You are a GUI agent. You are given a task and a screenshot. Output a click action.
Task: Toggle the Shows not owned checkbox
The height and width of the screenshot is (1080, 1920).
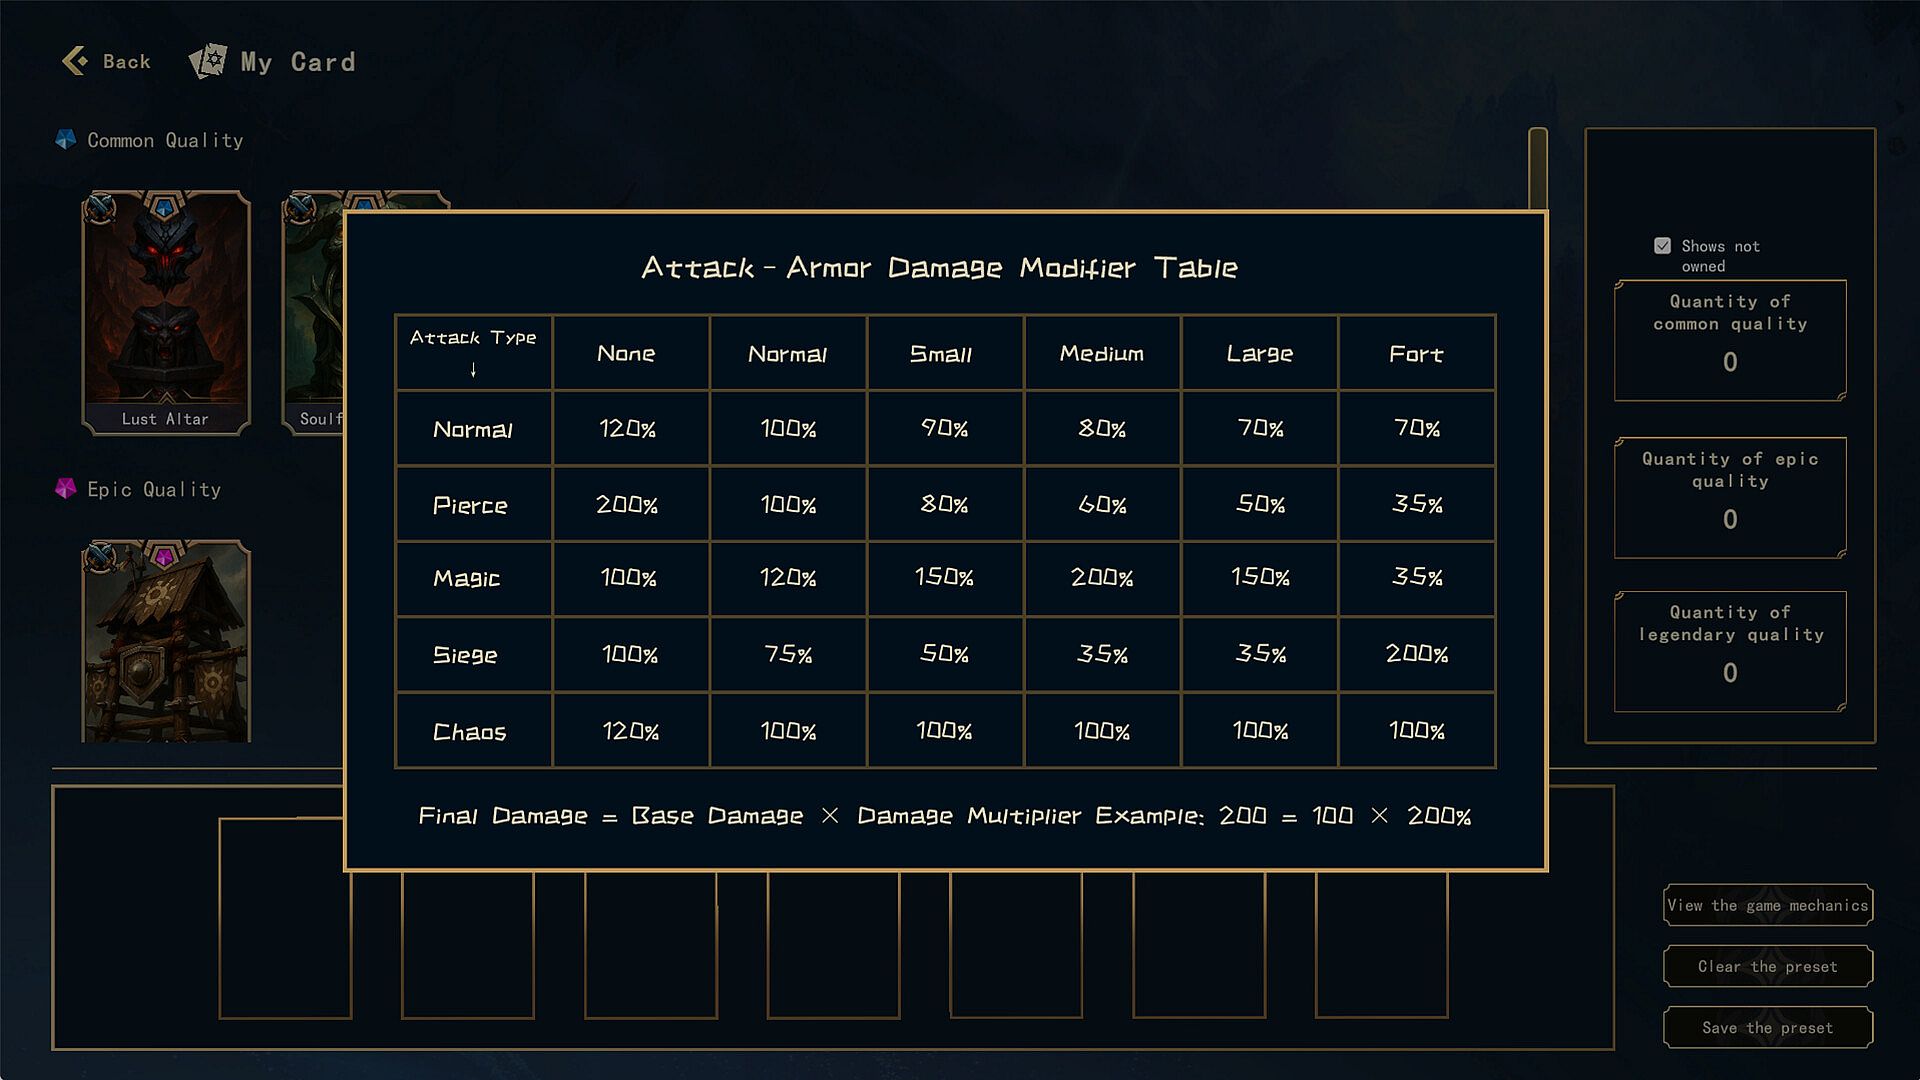pyautogui.click(x=1662, y=246)
